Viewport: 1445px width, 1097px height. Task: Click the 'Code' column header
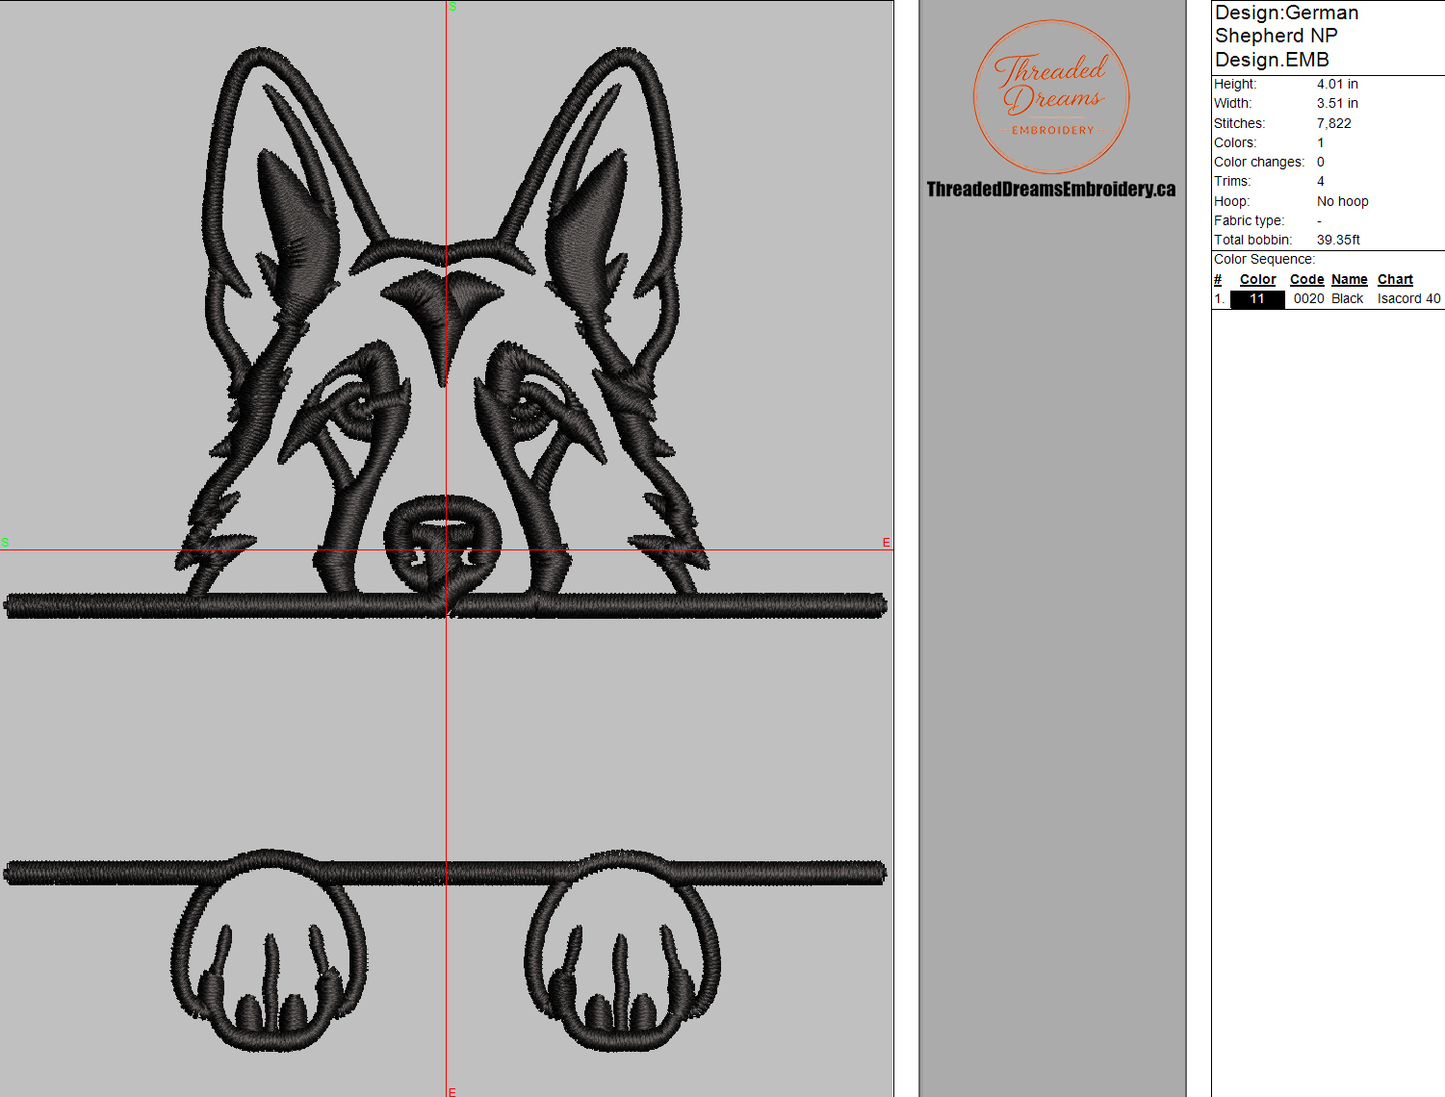click(x=1306, y=280)
